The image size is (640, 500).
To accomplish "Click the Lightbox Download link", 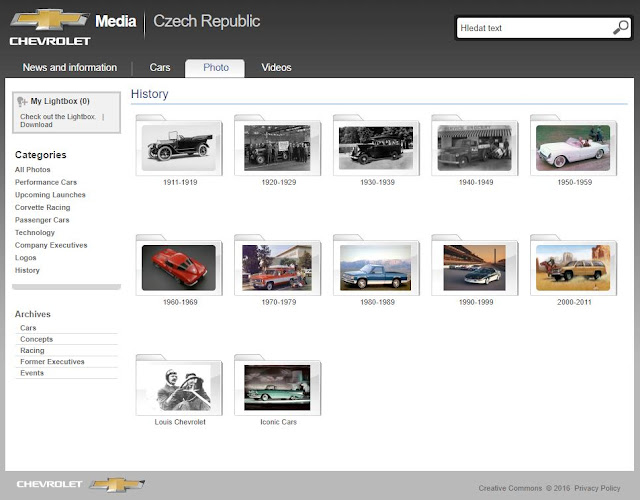I will (x=36, y=125).
